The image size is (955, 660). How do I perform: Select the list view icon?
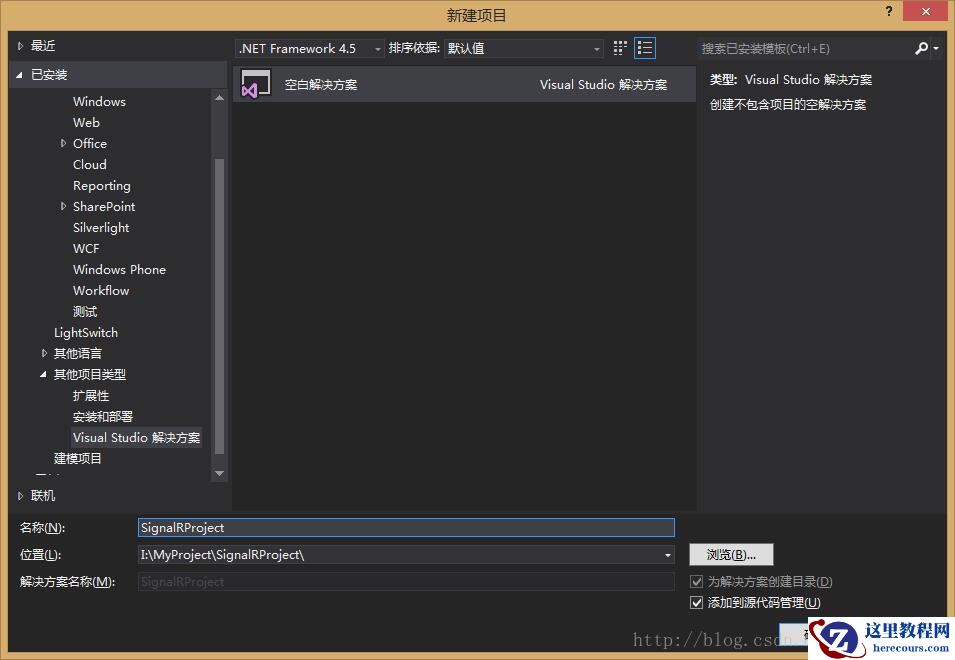[645, 47]
